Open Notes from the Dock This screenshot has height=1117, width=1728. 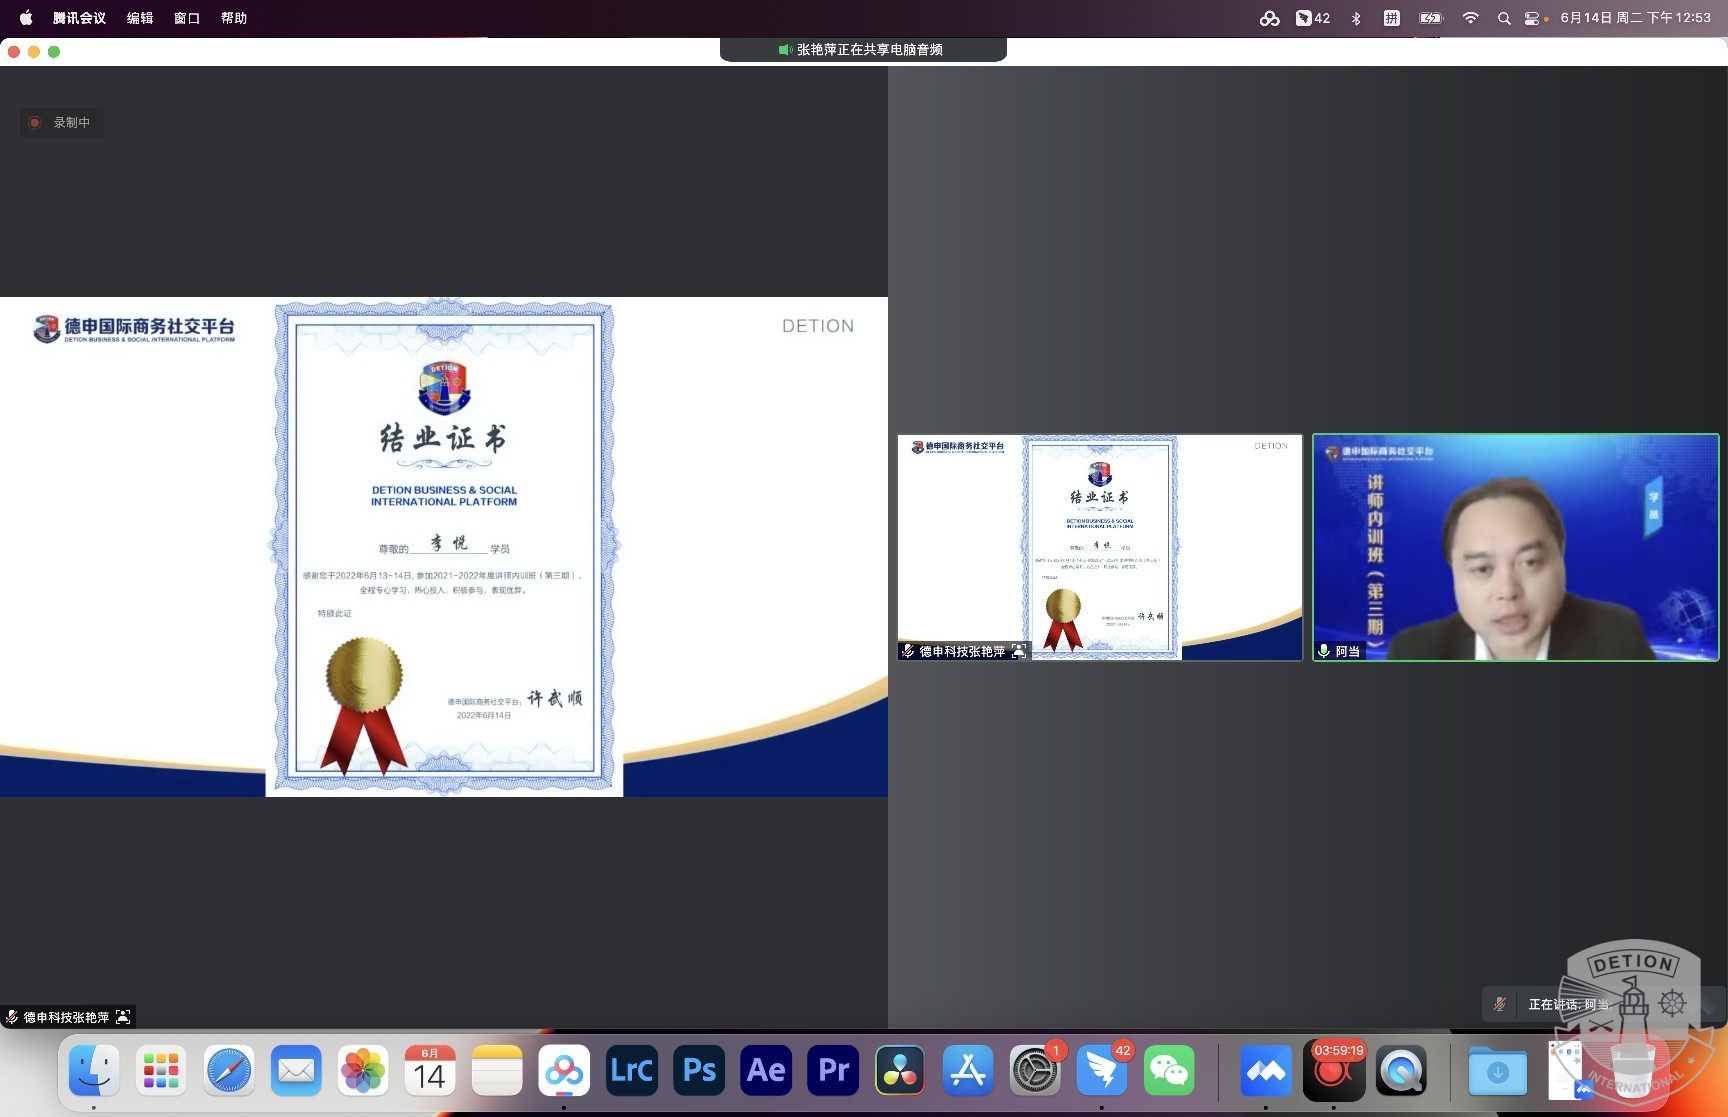pos(497,1071)
